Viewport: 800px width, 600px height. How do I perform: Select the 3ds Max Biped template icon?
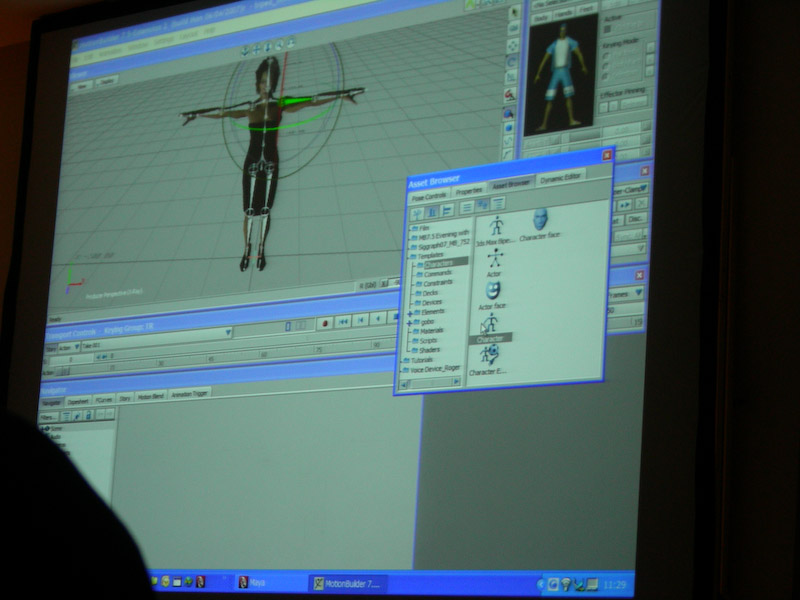pos(496,226)
